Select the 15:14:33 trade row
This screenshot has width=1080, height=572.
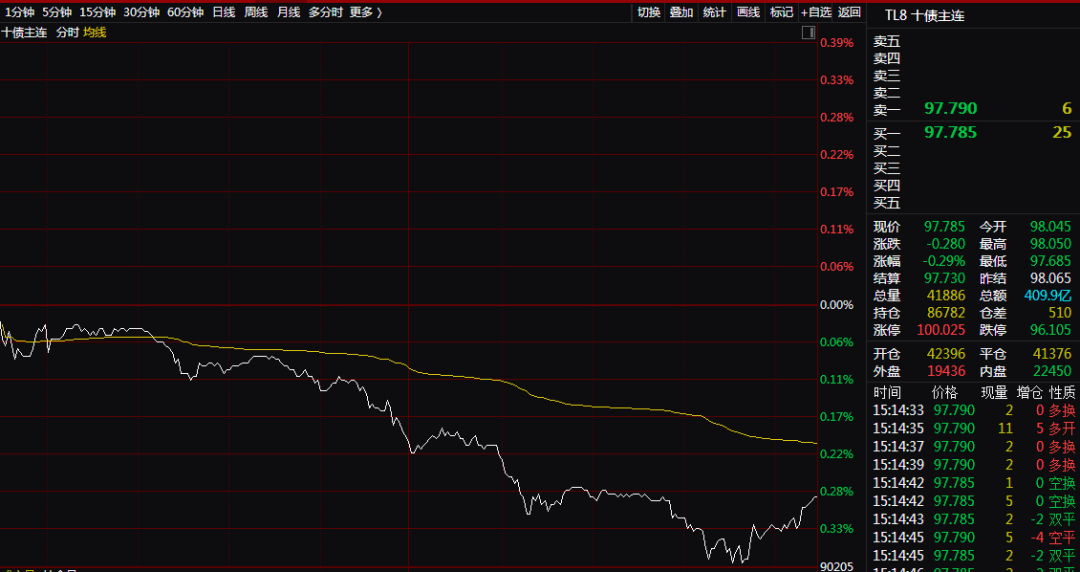tap(973, 411)
